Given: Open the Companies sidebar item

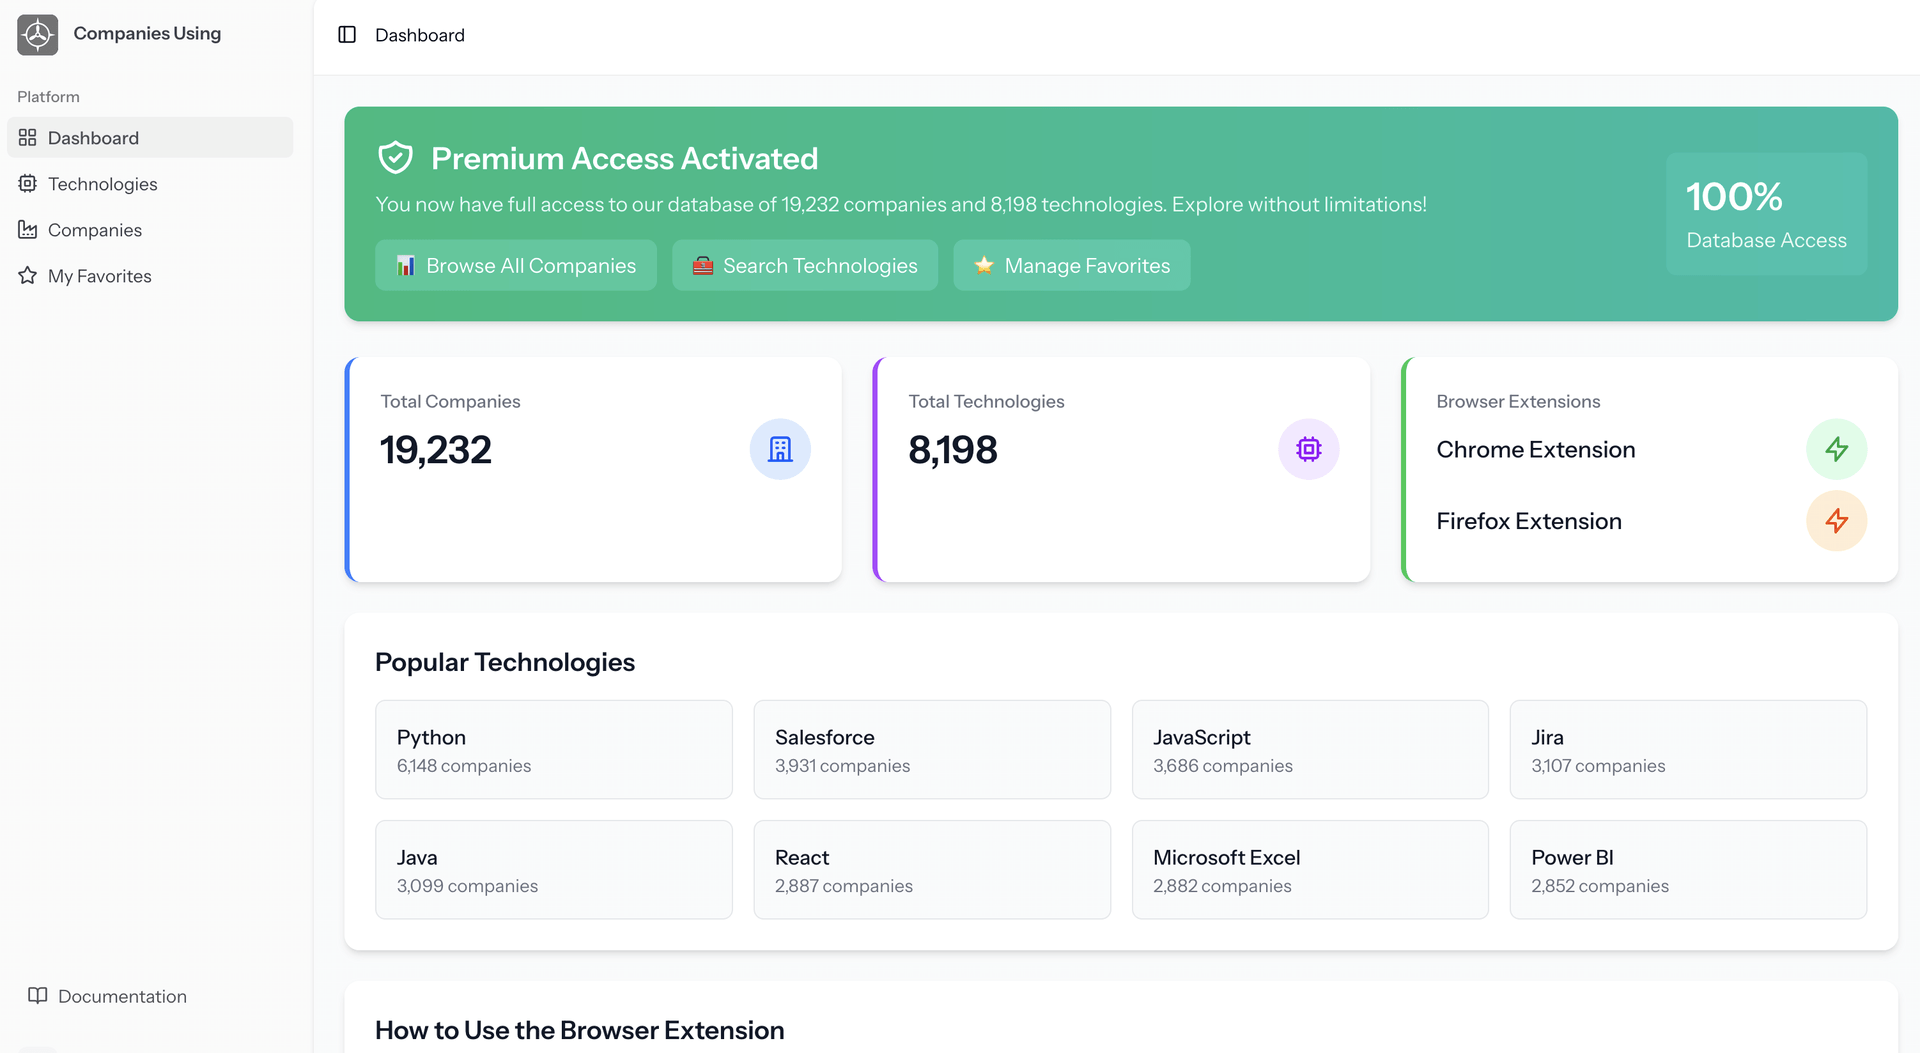Looking at the screenshot, I should [94, 230].
